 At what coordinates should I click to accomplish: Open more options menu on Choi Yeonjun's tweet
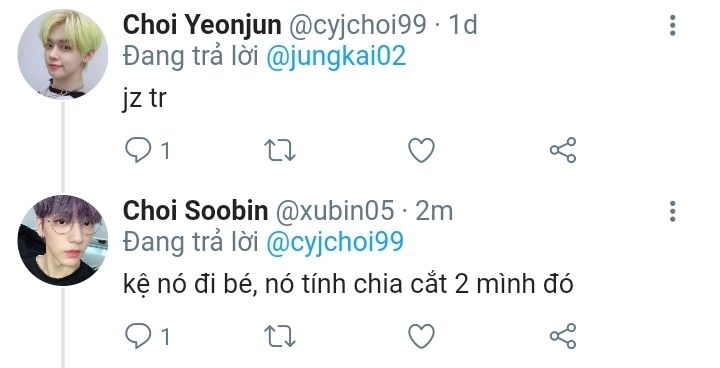coord(673,25)
